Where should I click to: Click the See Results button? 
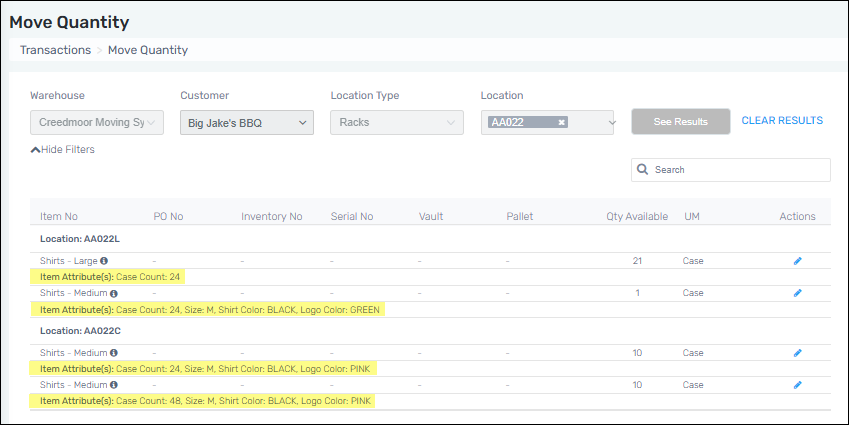click(681, 122)
